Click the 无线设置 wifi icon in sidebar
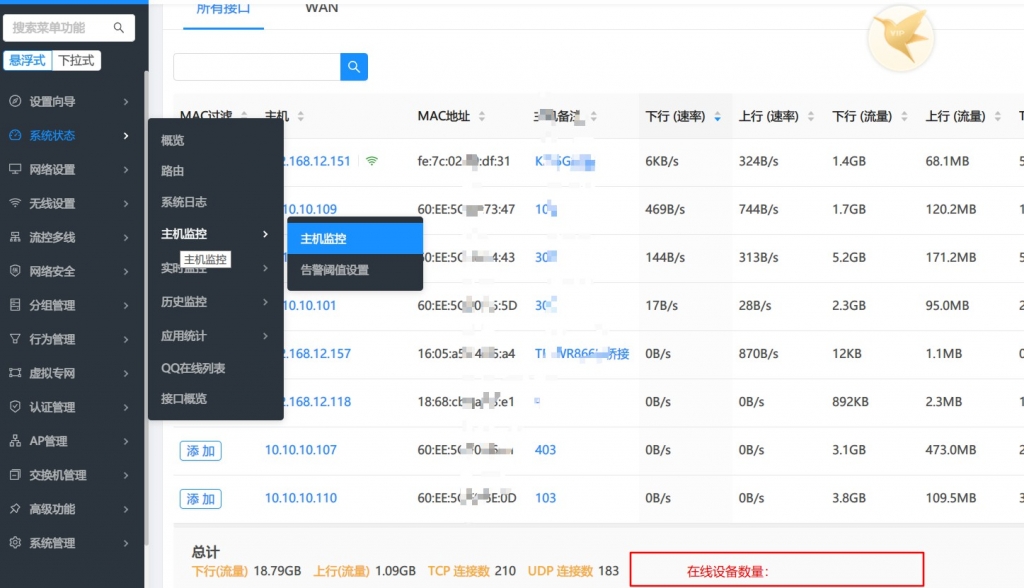This screenshot has height=588, width=1024. (14, 203)
